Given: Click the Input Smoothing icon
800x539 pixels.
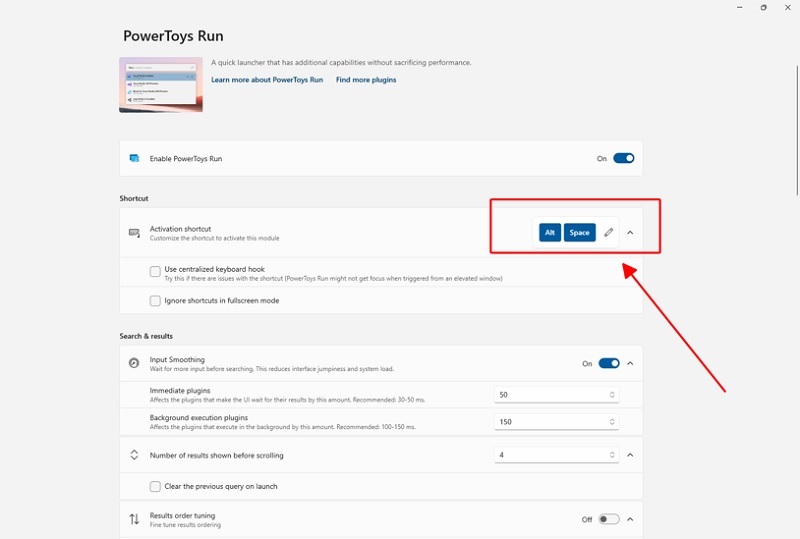Looking at the screenshot, I should point(134,363).
